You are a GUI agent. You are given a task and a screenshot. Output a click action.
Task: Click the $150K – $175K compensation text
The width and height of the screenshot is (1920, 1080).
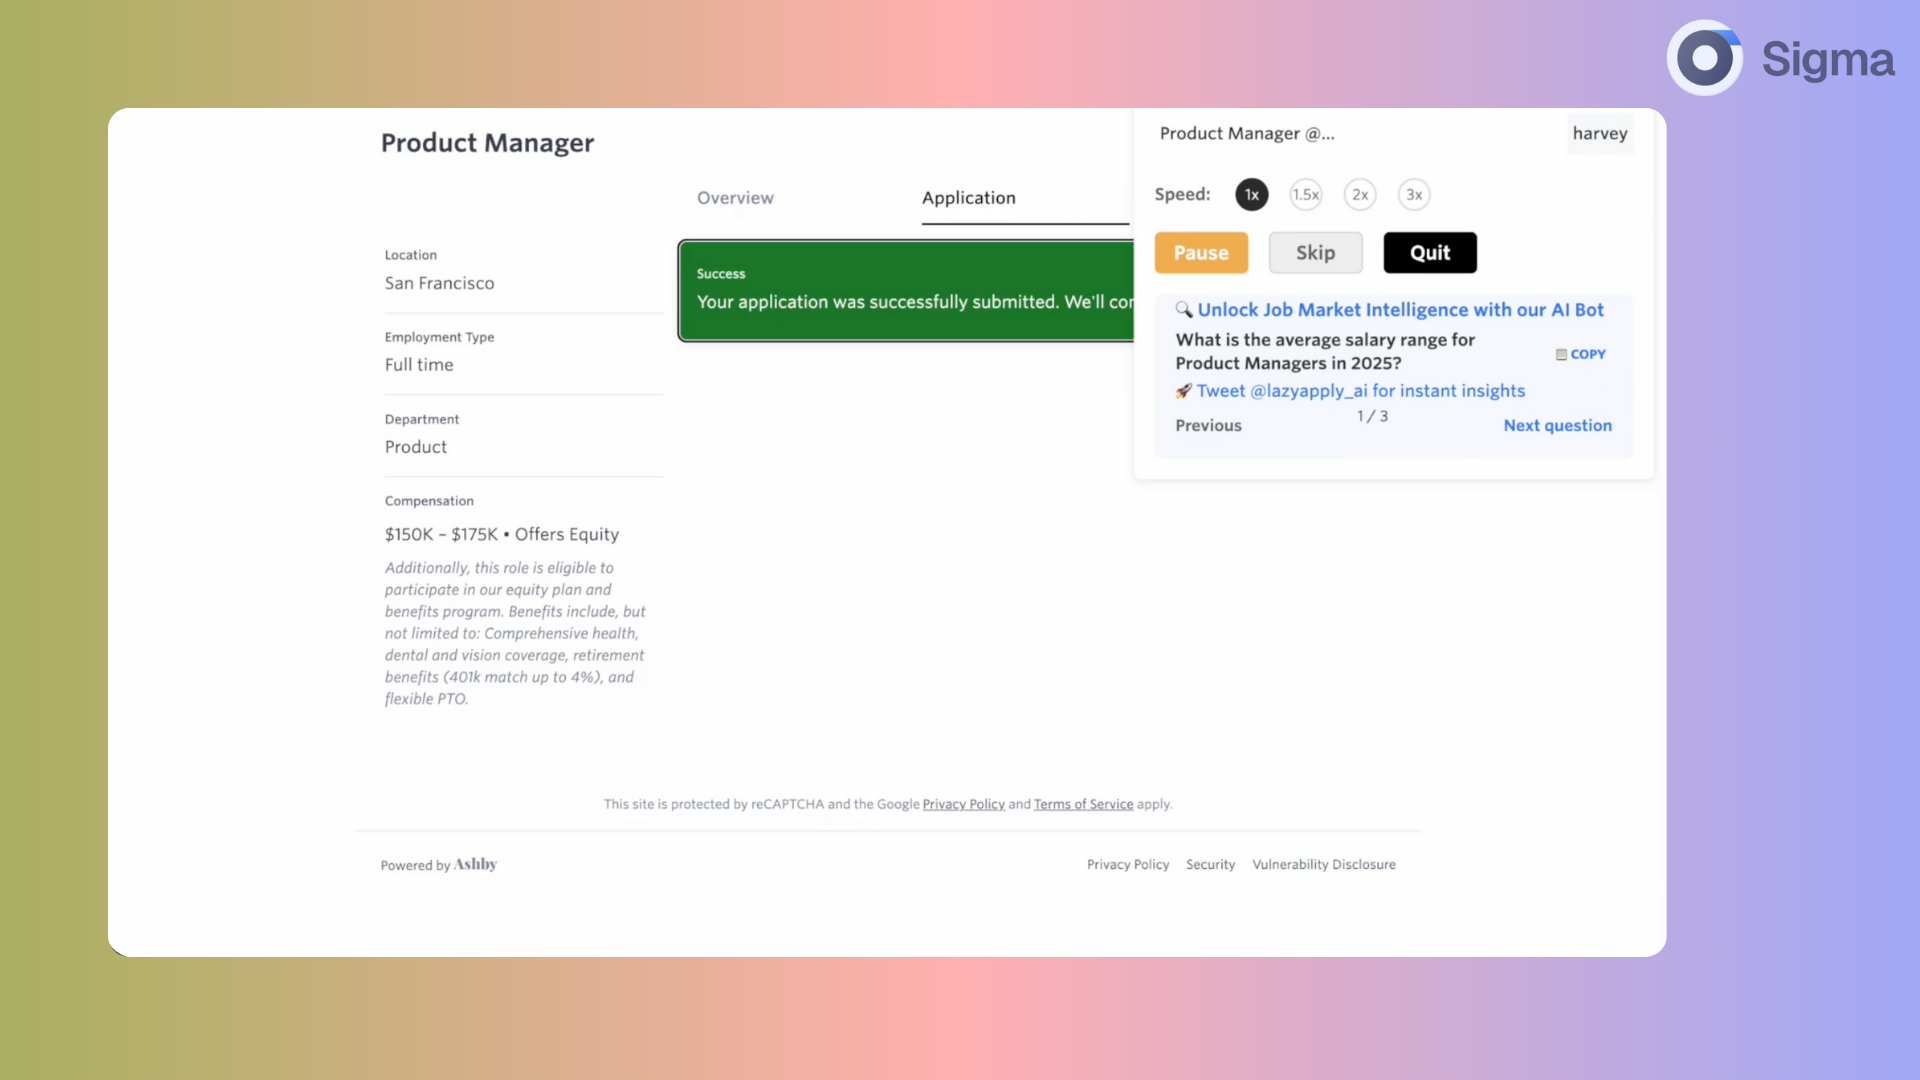coord(441,534)
